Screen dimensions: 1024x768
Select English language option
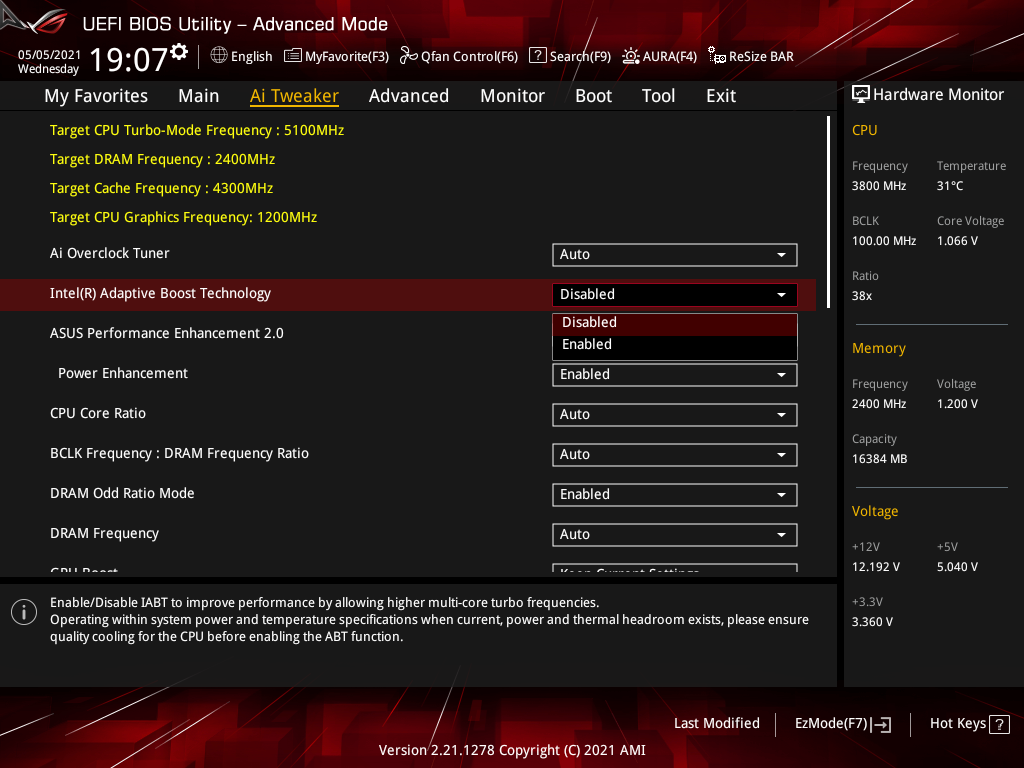tap(251, 56)
